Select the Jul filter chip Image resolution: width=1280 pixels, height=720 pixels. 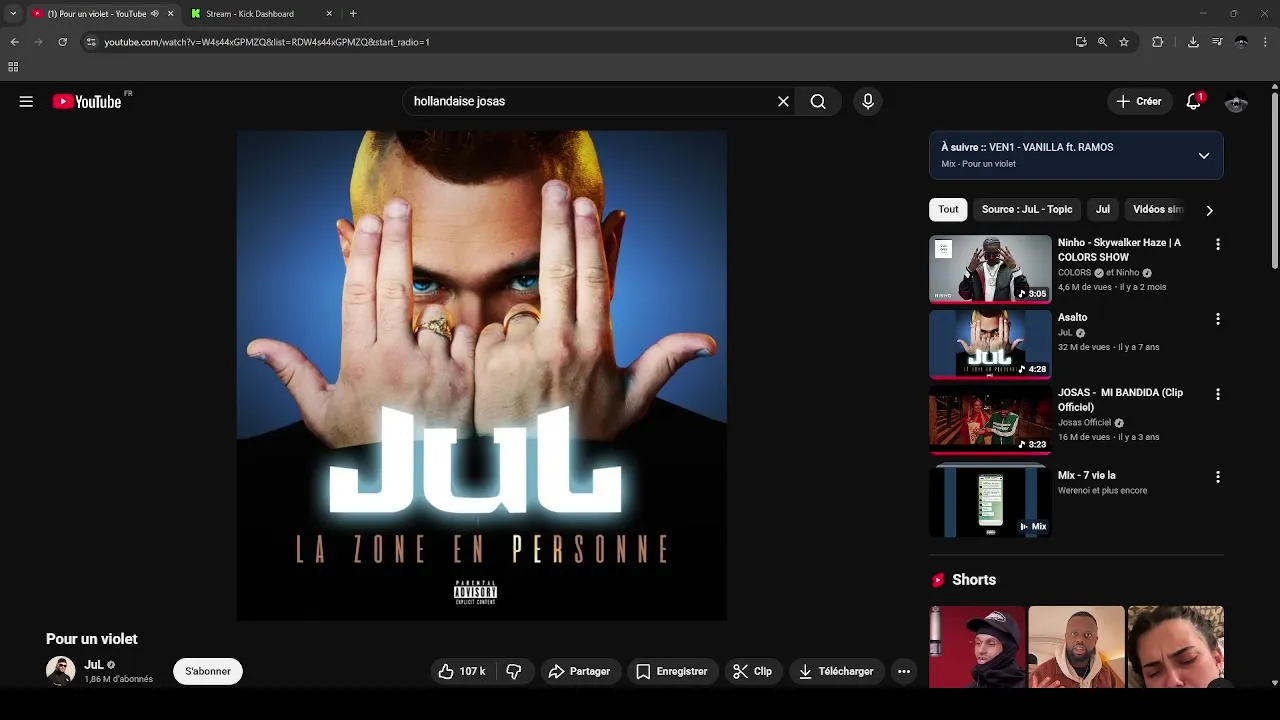click(1102, 209)
